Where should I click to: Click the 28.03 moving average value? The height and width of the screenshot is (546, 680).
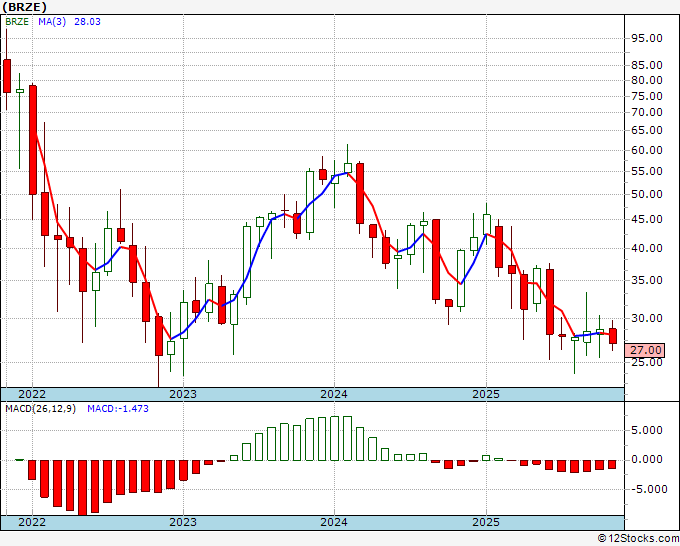[x=87, y=21]
